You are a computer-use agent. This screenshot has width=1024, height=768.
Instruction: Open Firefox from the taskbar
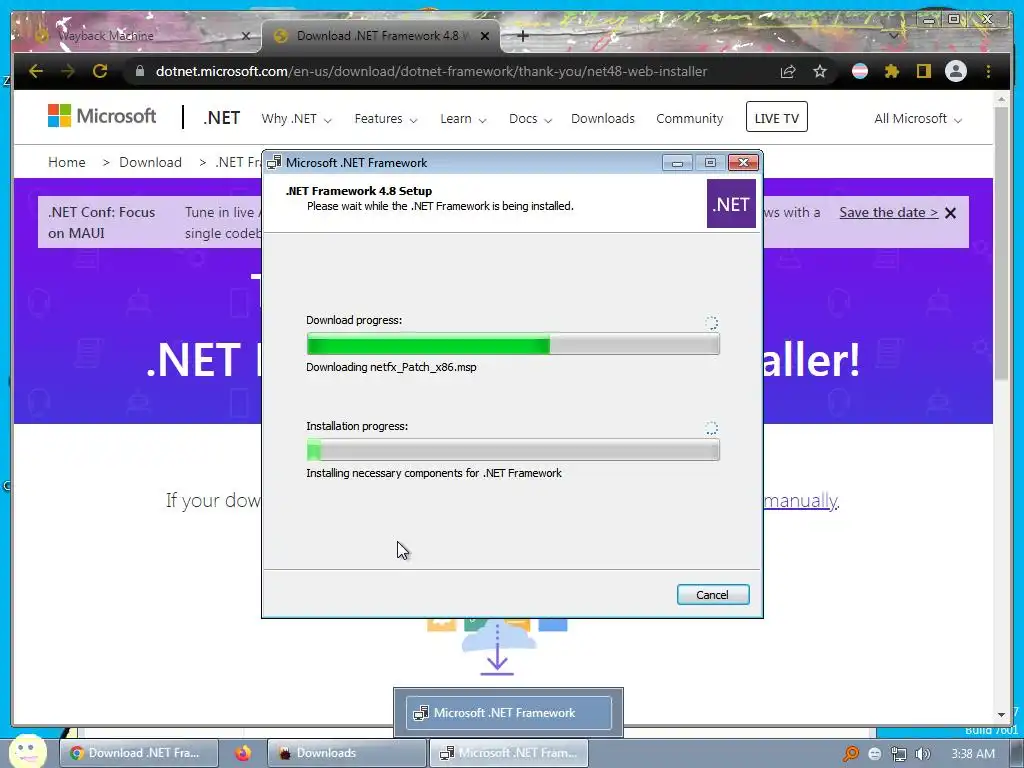(243, 753)
